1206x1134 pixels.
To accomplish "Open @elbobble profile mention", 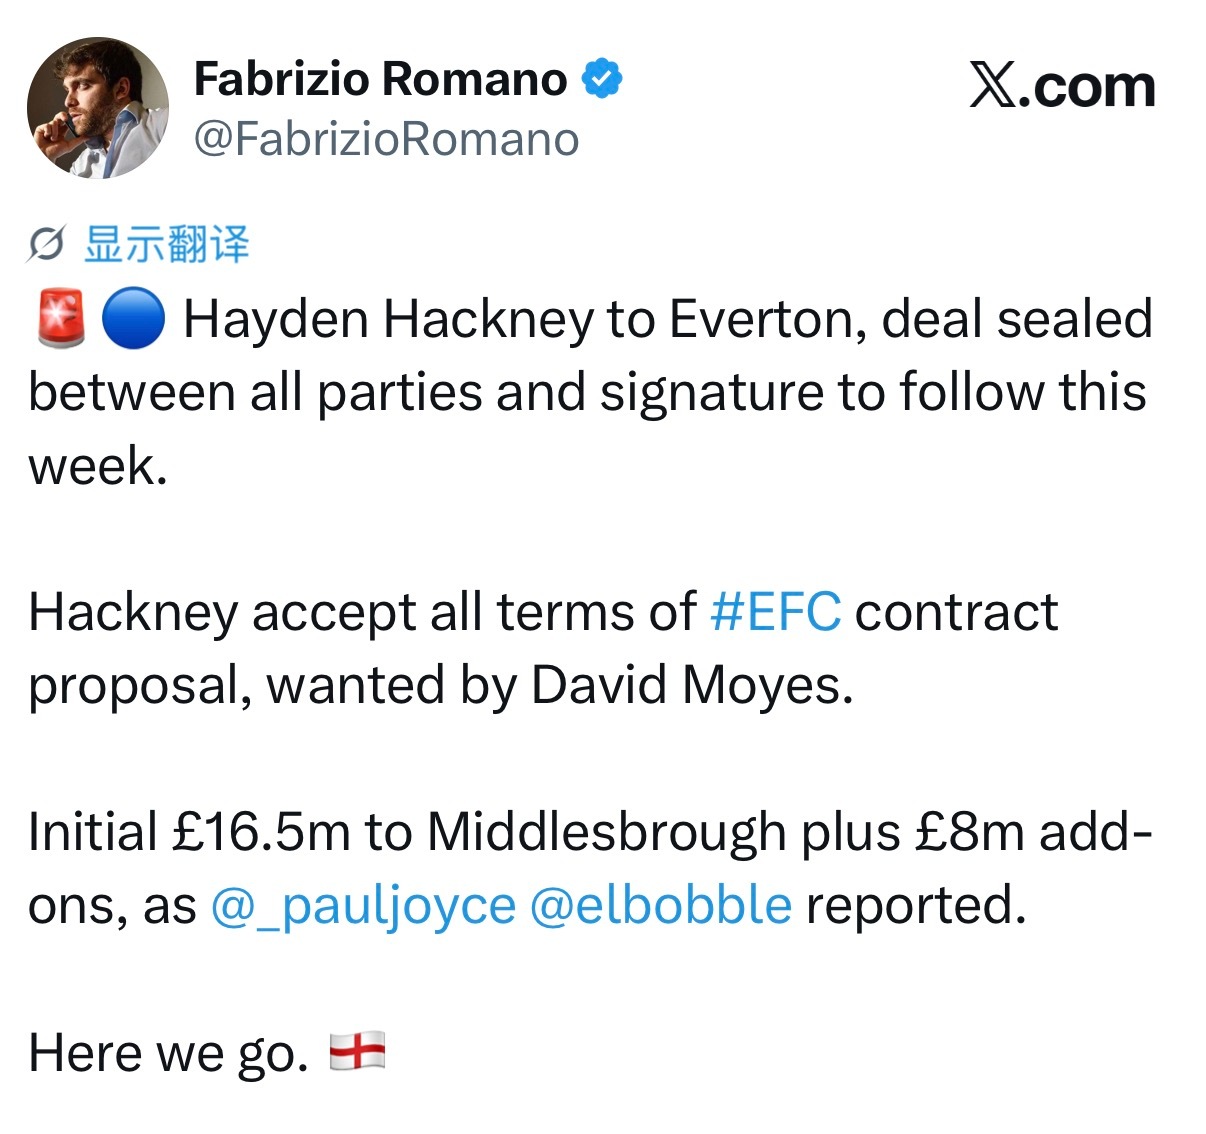I will (660, 905).
